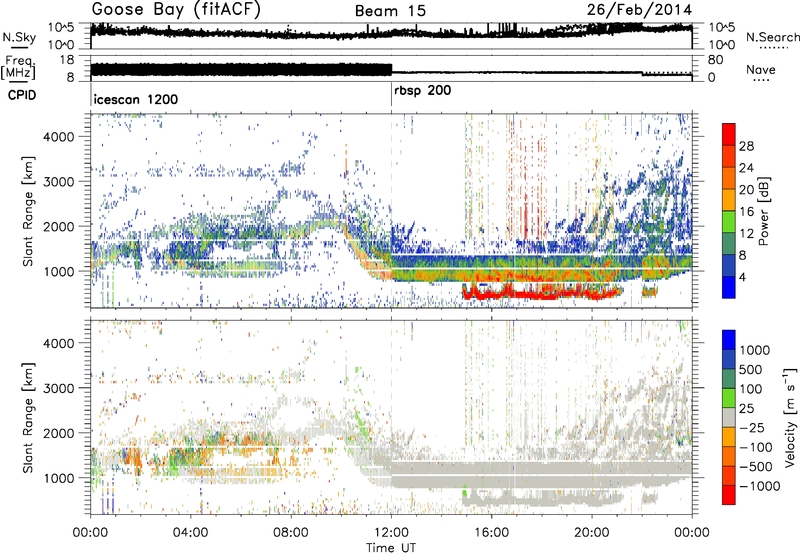
Task: Click the 'CPID' label
Action: 22,95
